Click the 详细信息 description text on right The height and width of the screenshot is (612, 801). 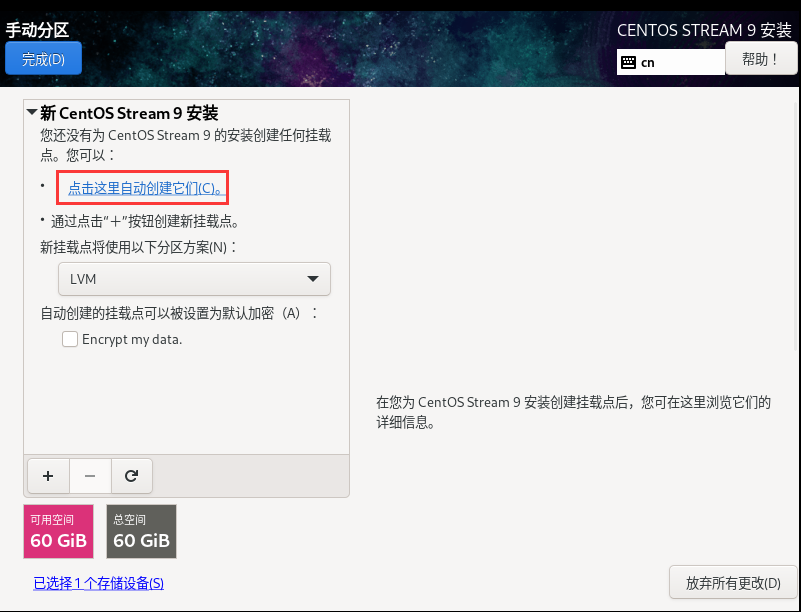point(573,412)
